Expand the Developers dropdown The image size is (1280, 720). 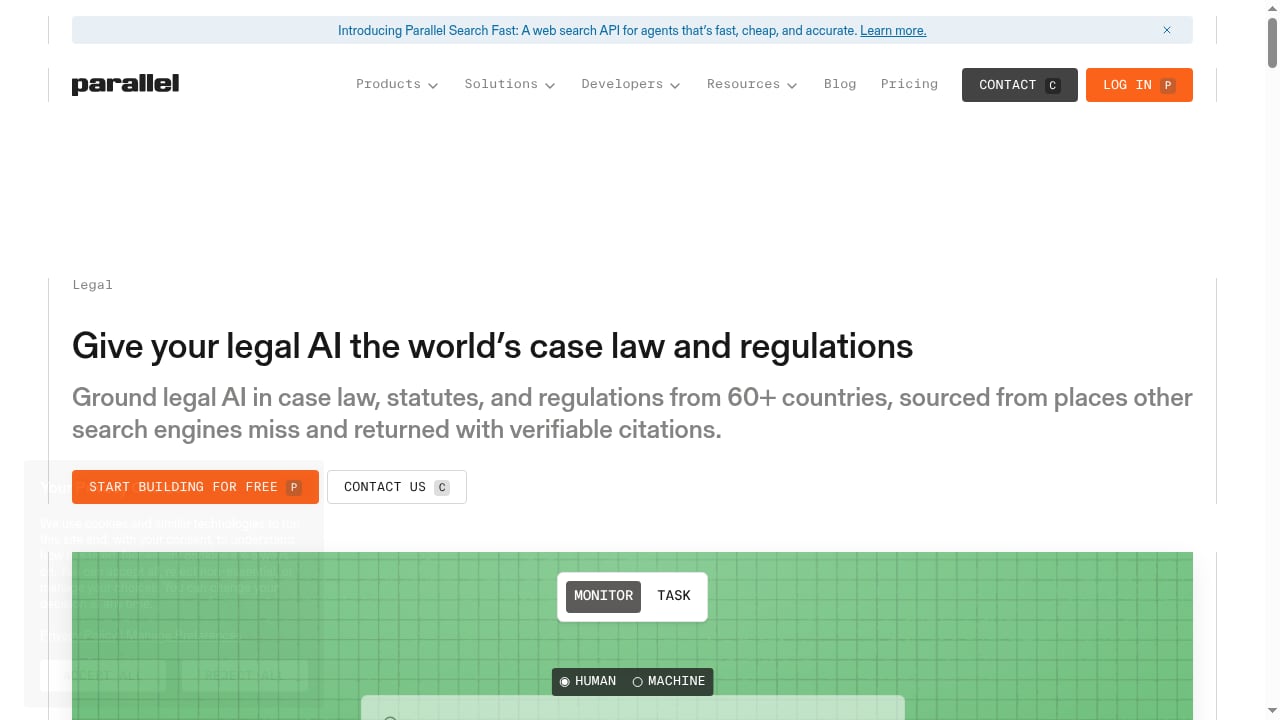[x=631, y=85]
